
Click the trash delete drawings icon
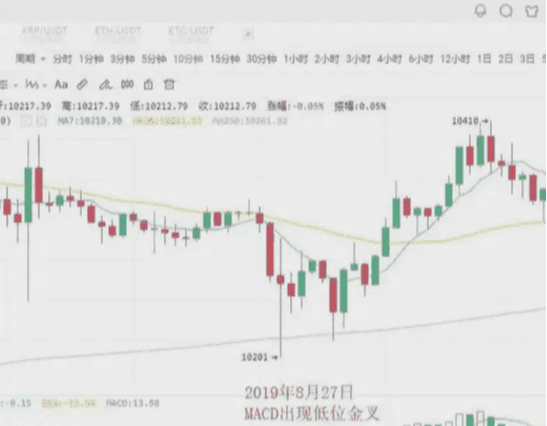tap(169, 85)
